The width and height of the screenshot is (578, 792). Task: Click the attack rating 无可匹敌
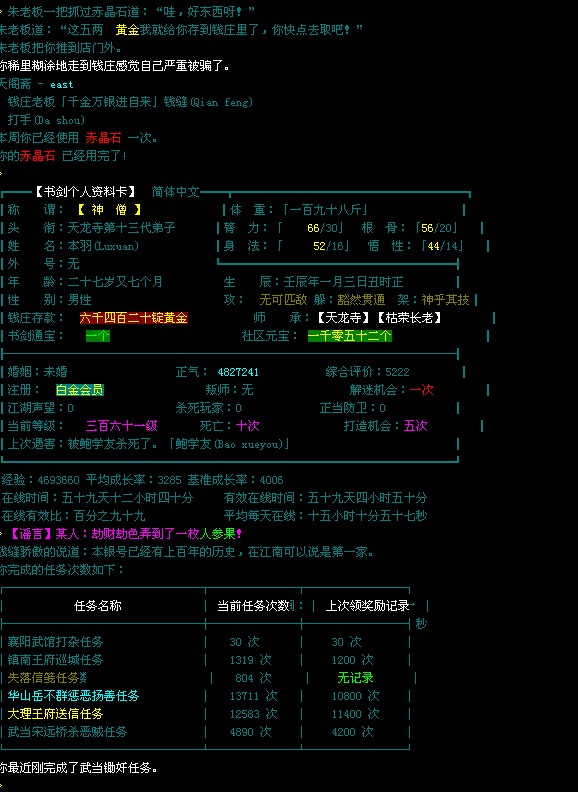click(283, 300)
